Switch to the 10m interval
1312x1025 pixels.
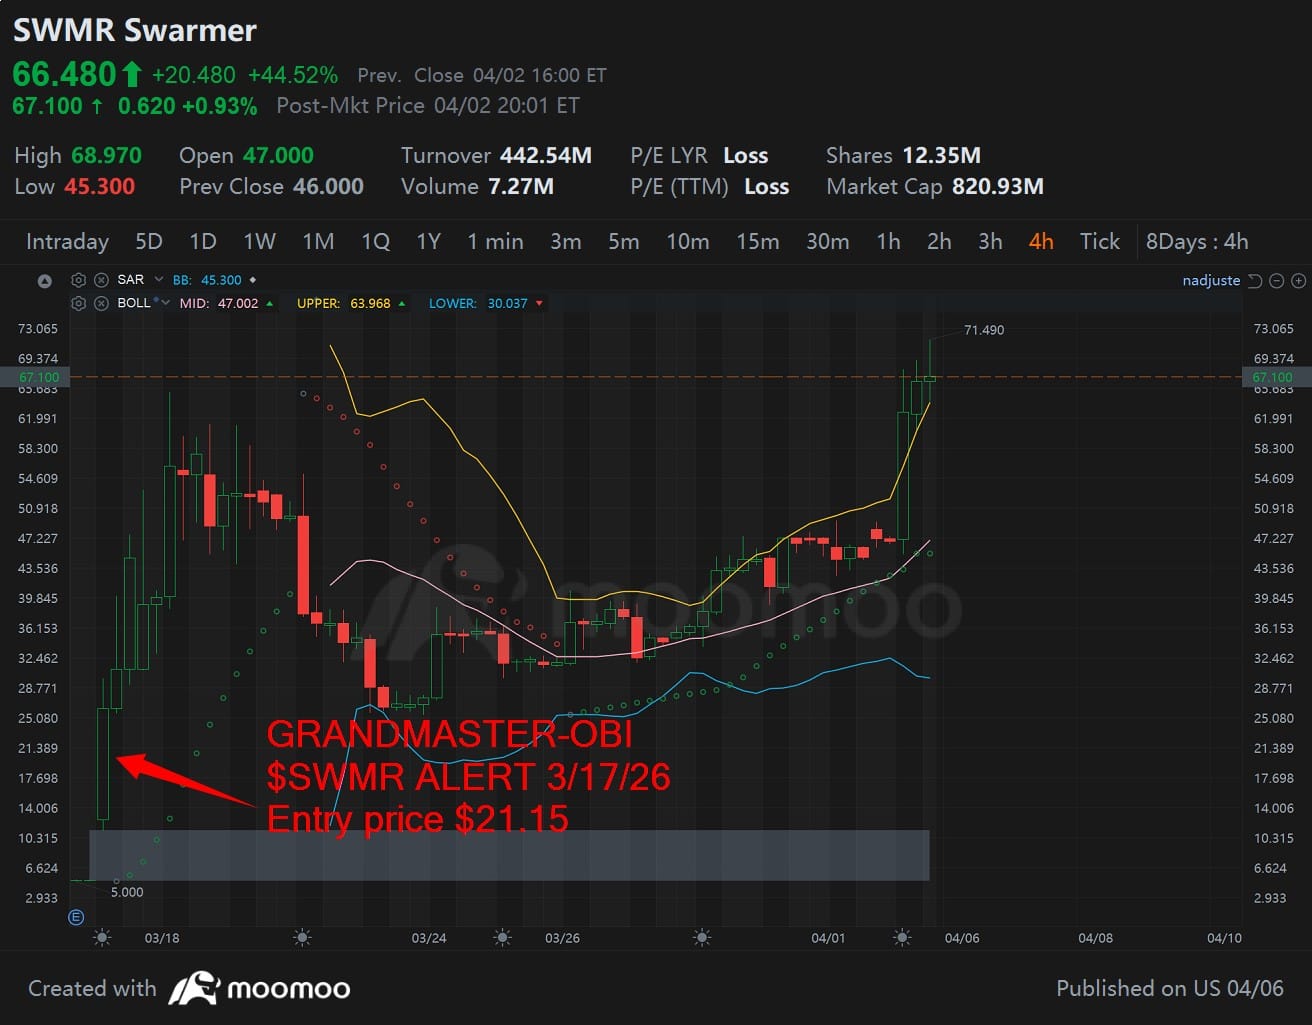(x=688, y=242)
